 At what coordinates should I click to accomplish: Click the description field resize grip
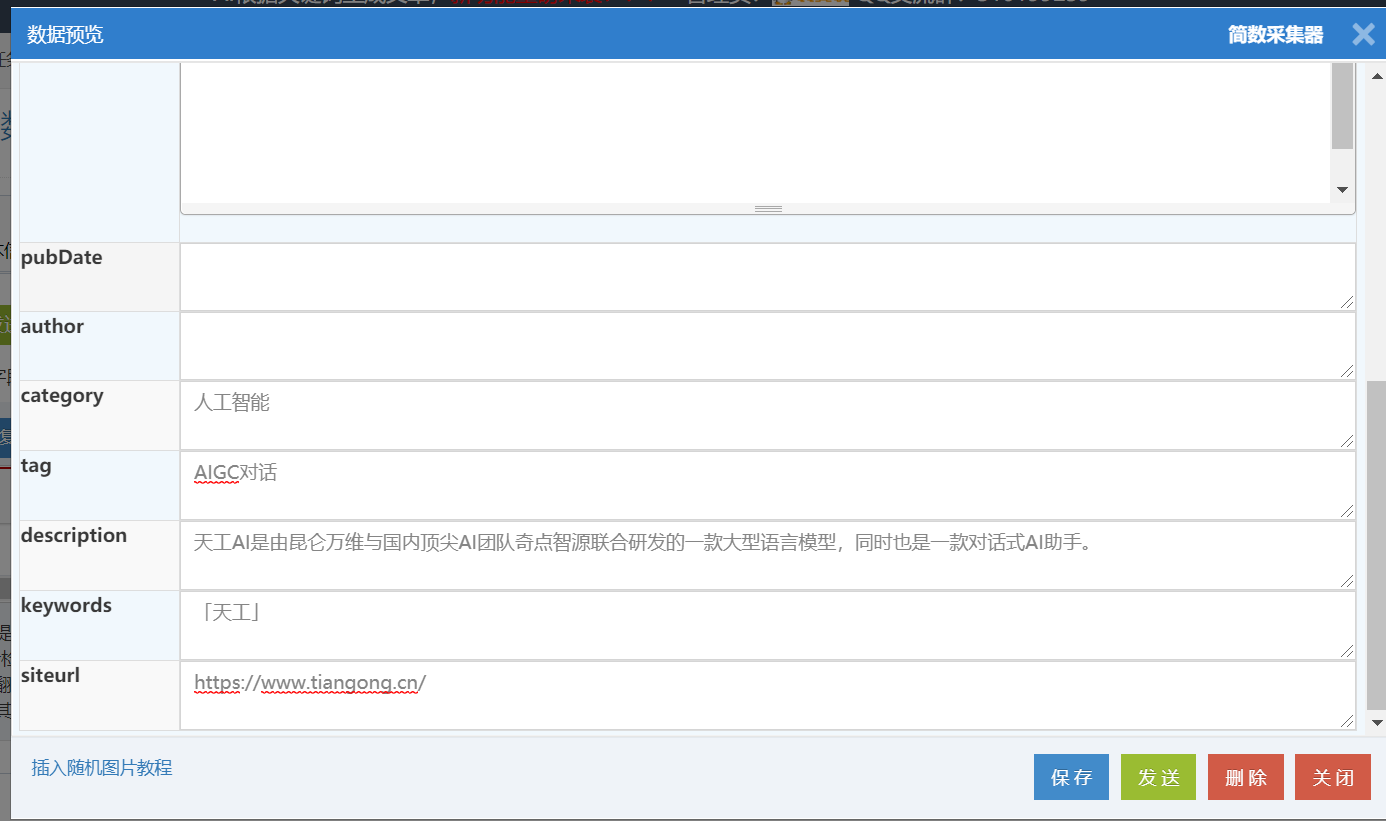1348,581
